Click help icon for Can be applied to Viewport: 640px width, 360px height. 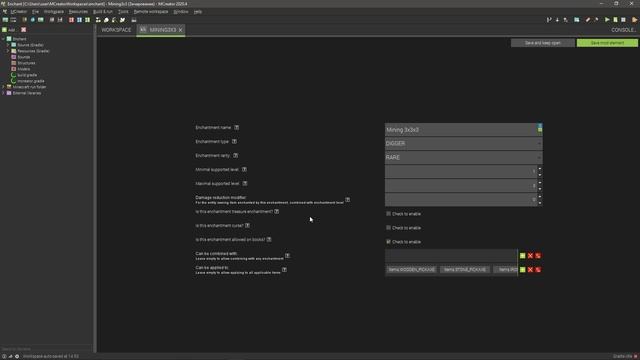tap(284, 270)
